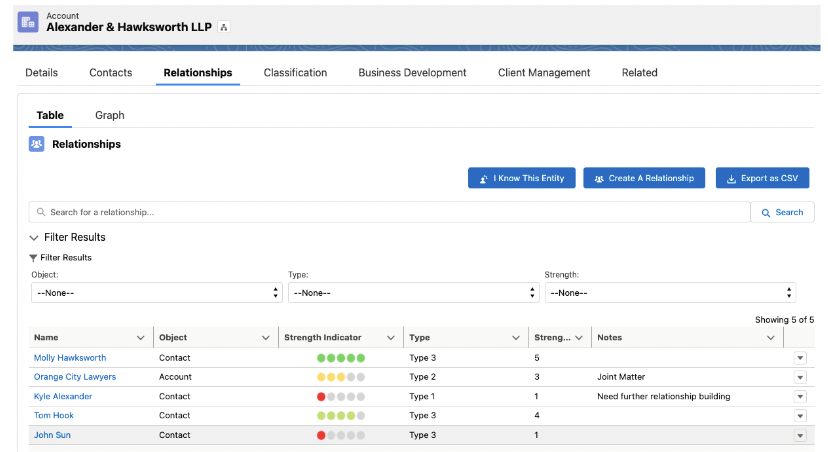Image resolution: width=828 pixels, height=452 pixels.
Task: Open Name column header menu chevron
Action: click(140, 338)
